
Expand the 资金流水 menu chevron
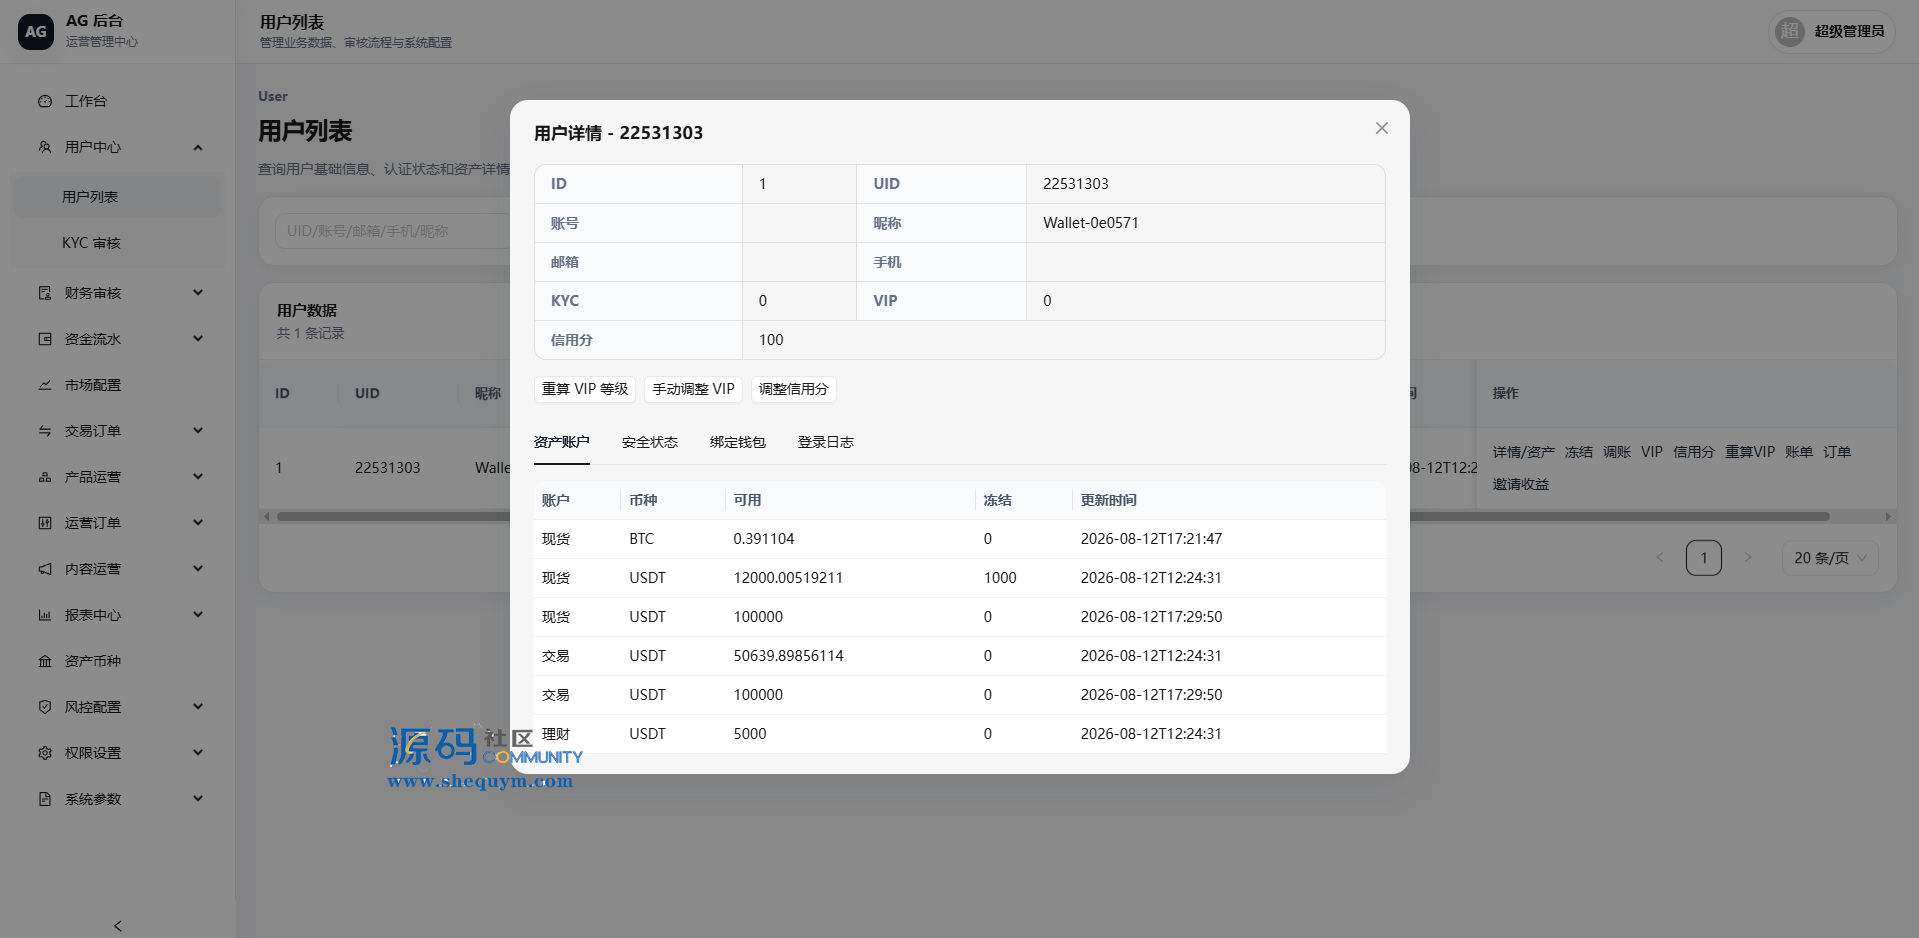pos(198,339)
